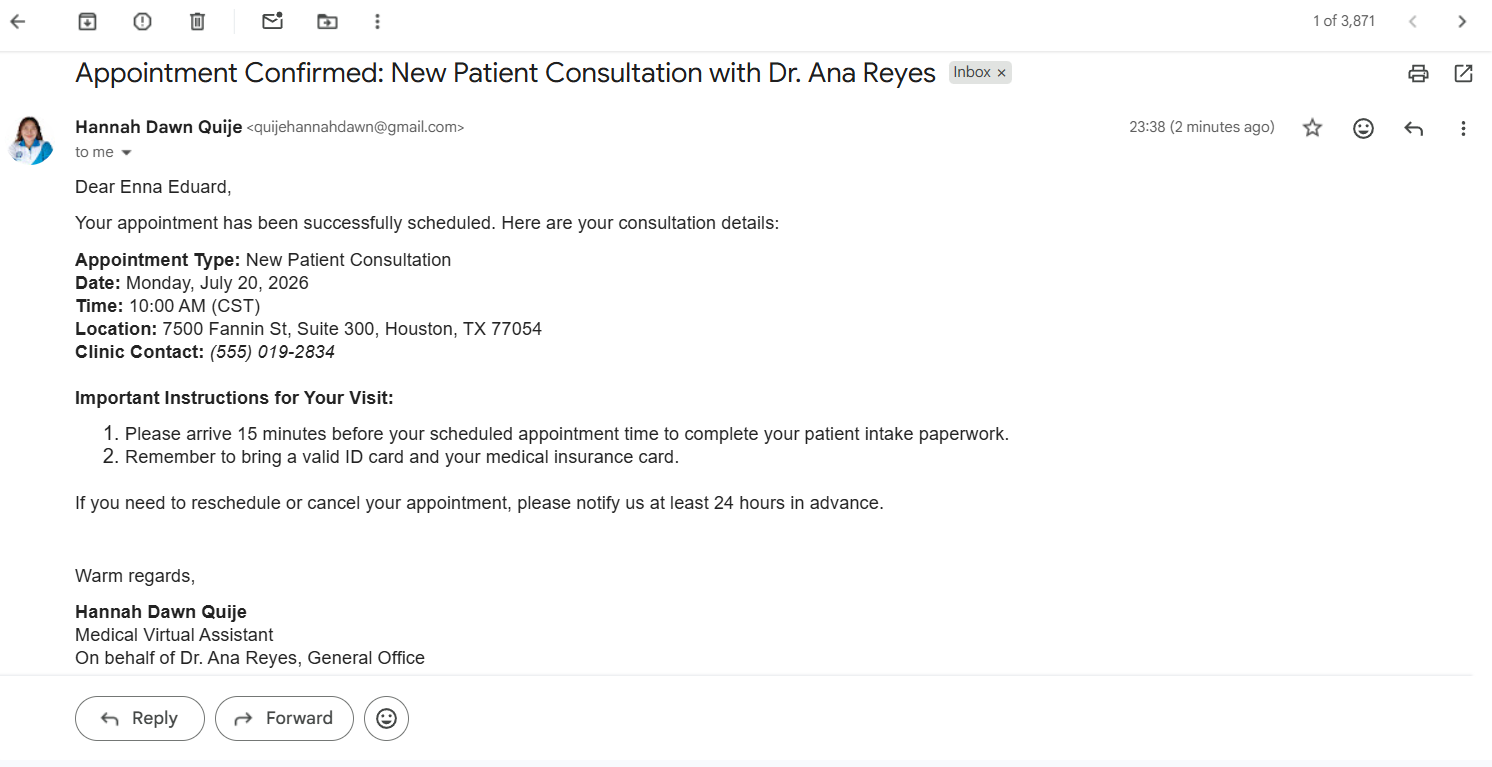Open email in a new window
The height and width of the screenshot is (767, 1492).
(x=1463, y=73)
